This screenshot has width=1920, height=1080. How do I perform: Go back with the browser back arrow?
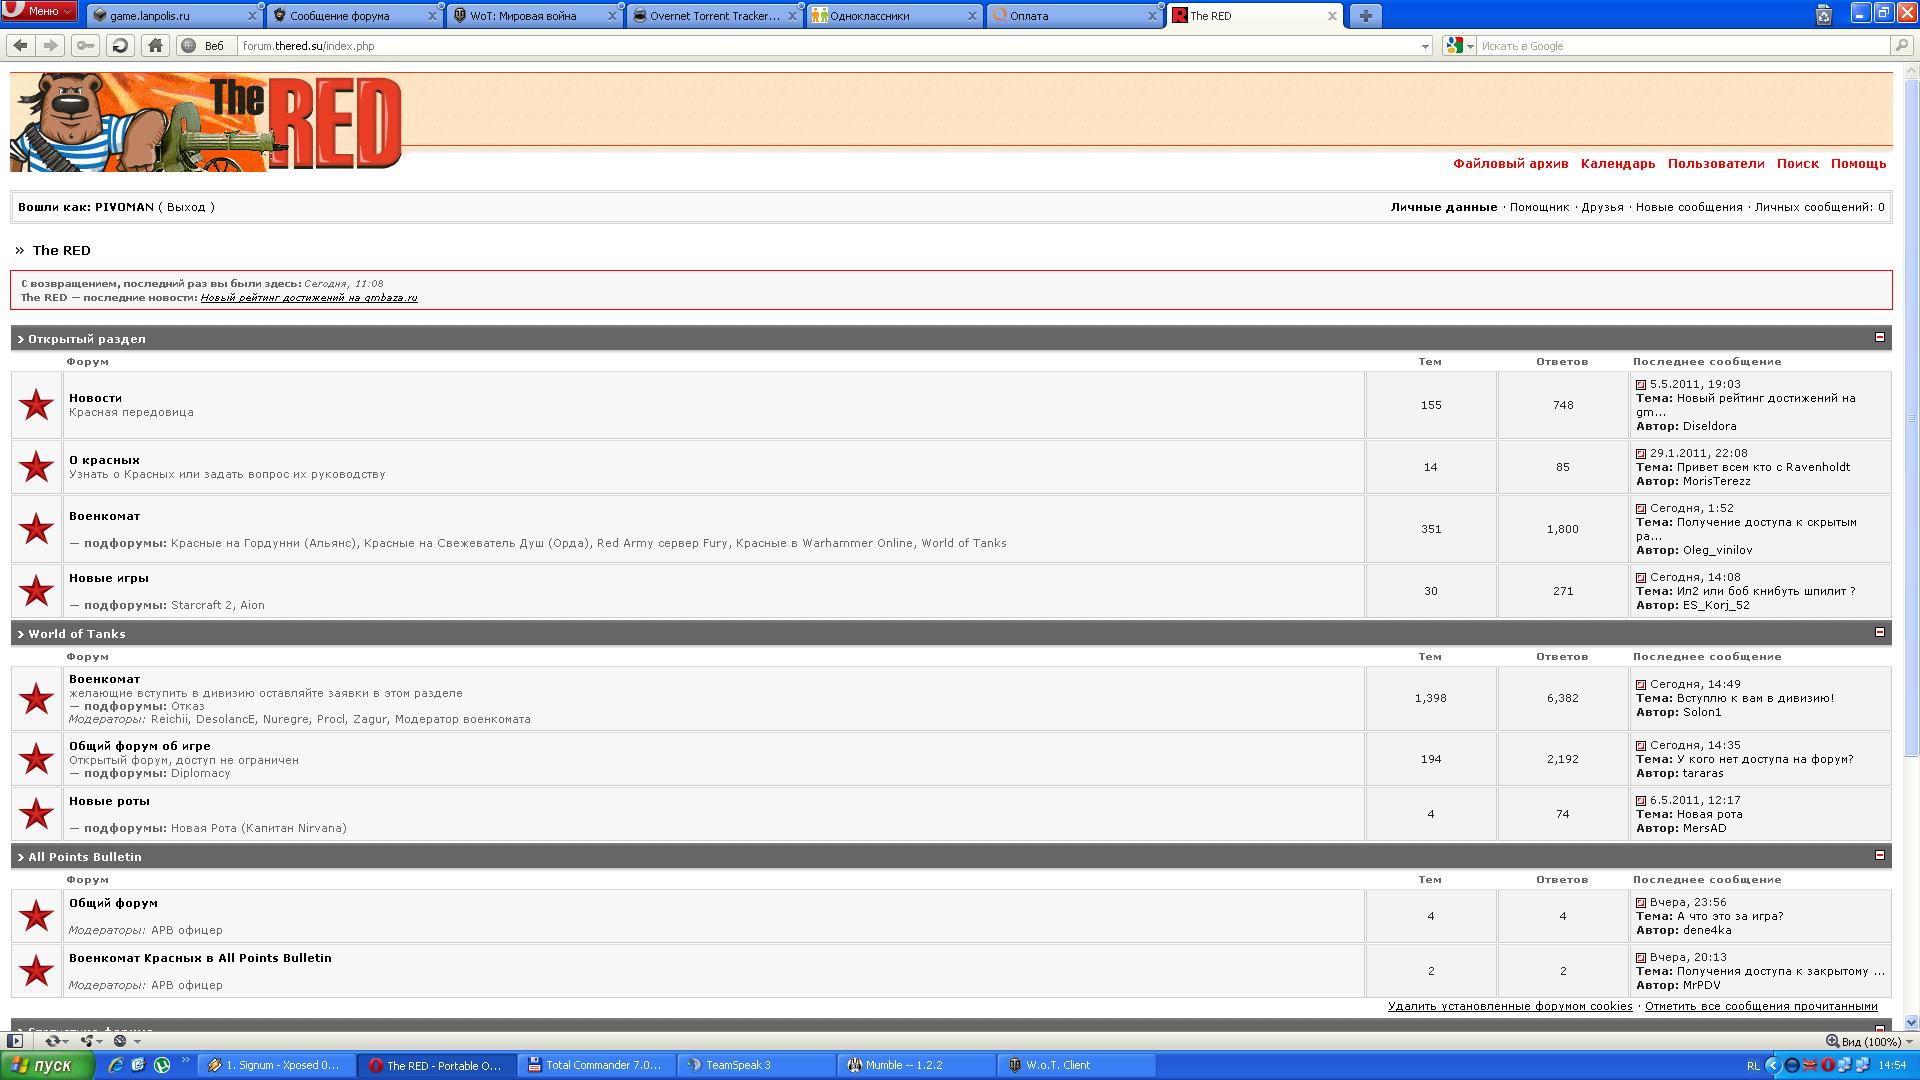(x=20, y=45)
